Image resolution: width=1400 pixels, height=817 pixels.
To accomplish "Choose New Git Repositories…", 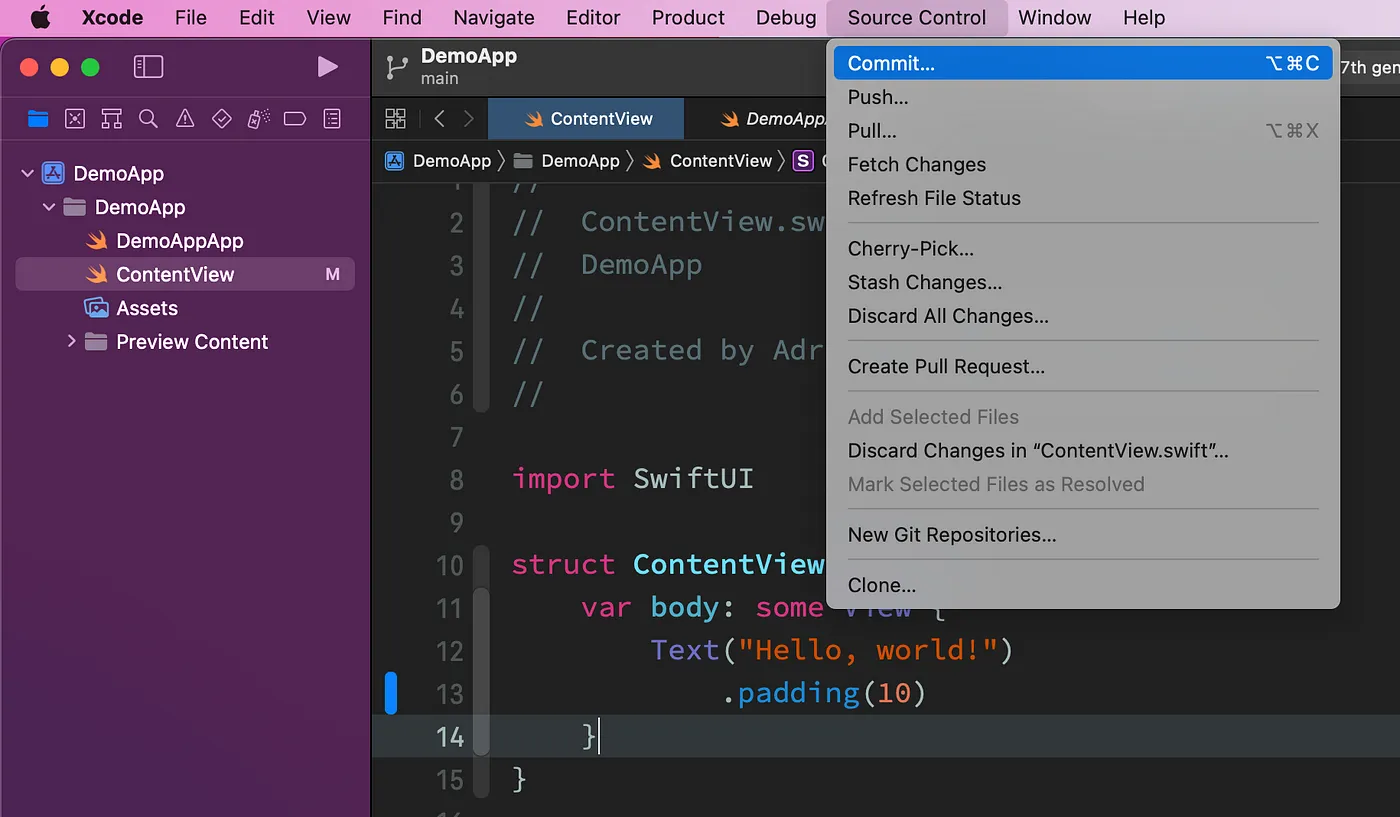I will pos(1083,534).
